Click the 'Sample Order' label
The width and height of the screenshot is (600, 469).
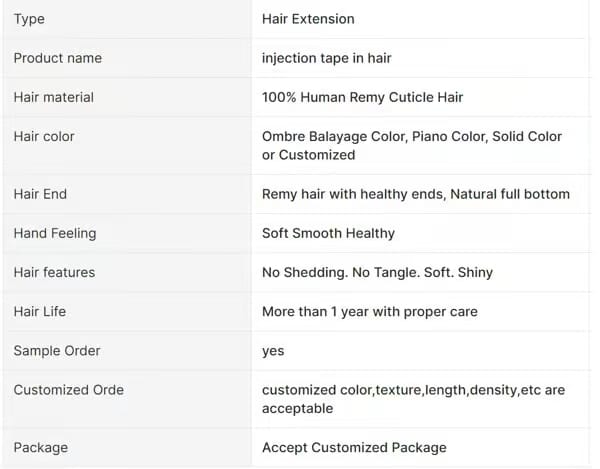pos(57,350)
